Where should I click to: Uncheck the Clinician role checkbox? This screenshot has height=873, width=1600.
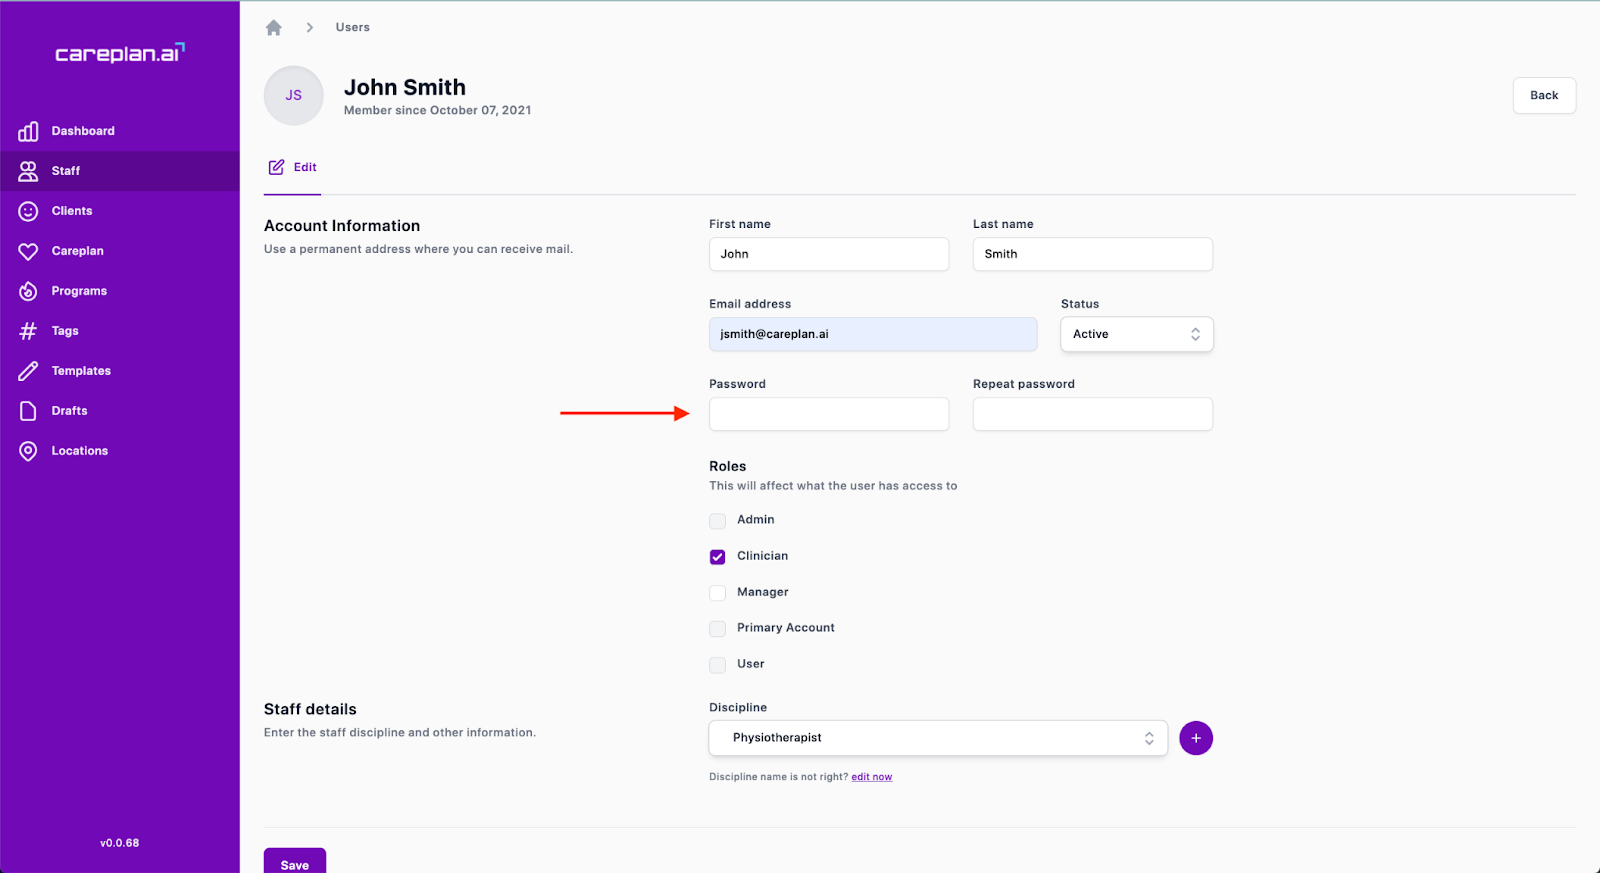(717, 557)
